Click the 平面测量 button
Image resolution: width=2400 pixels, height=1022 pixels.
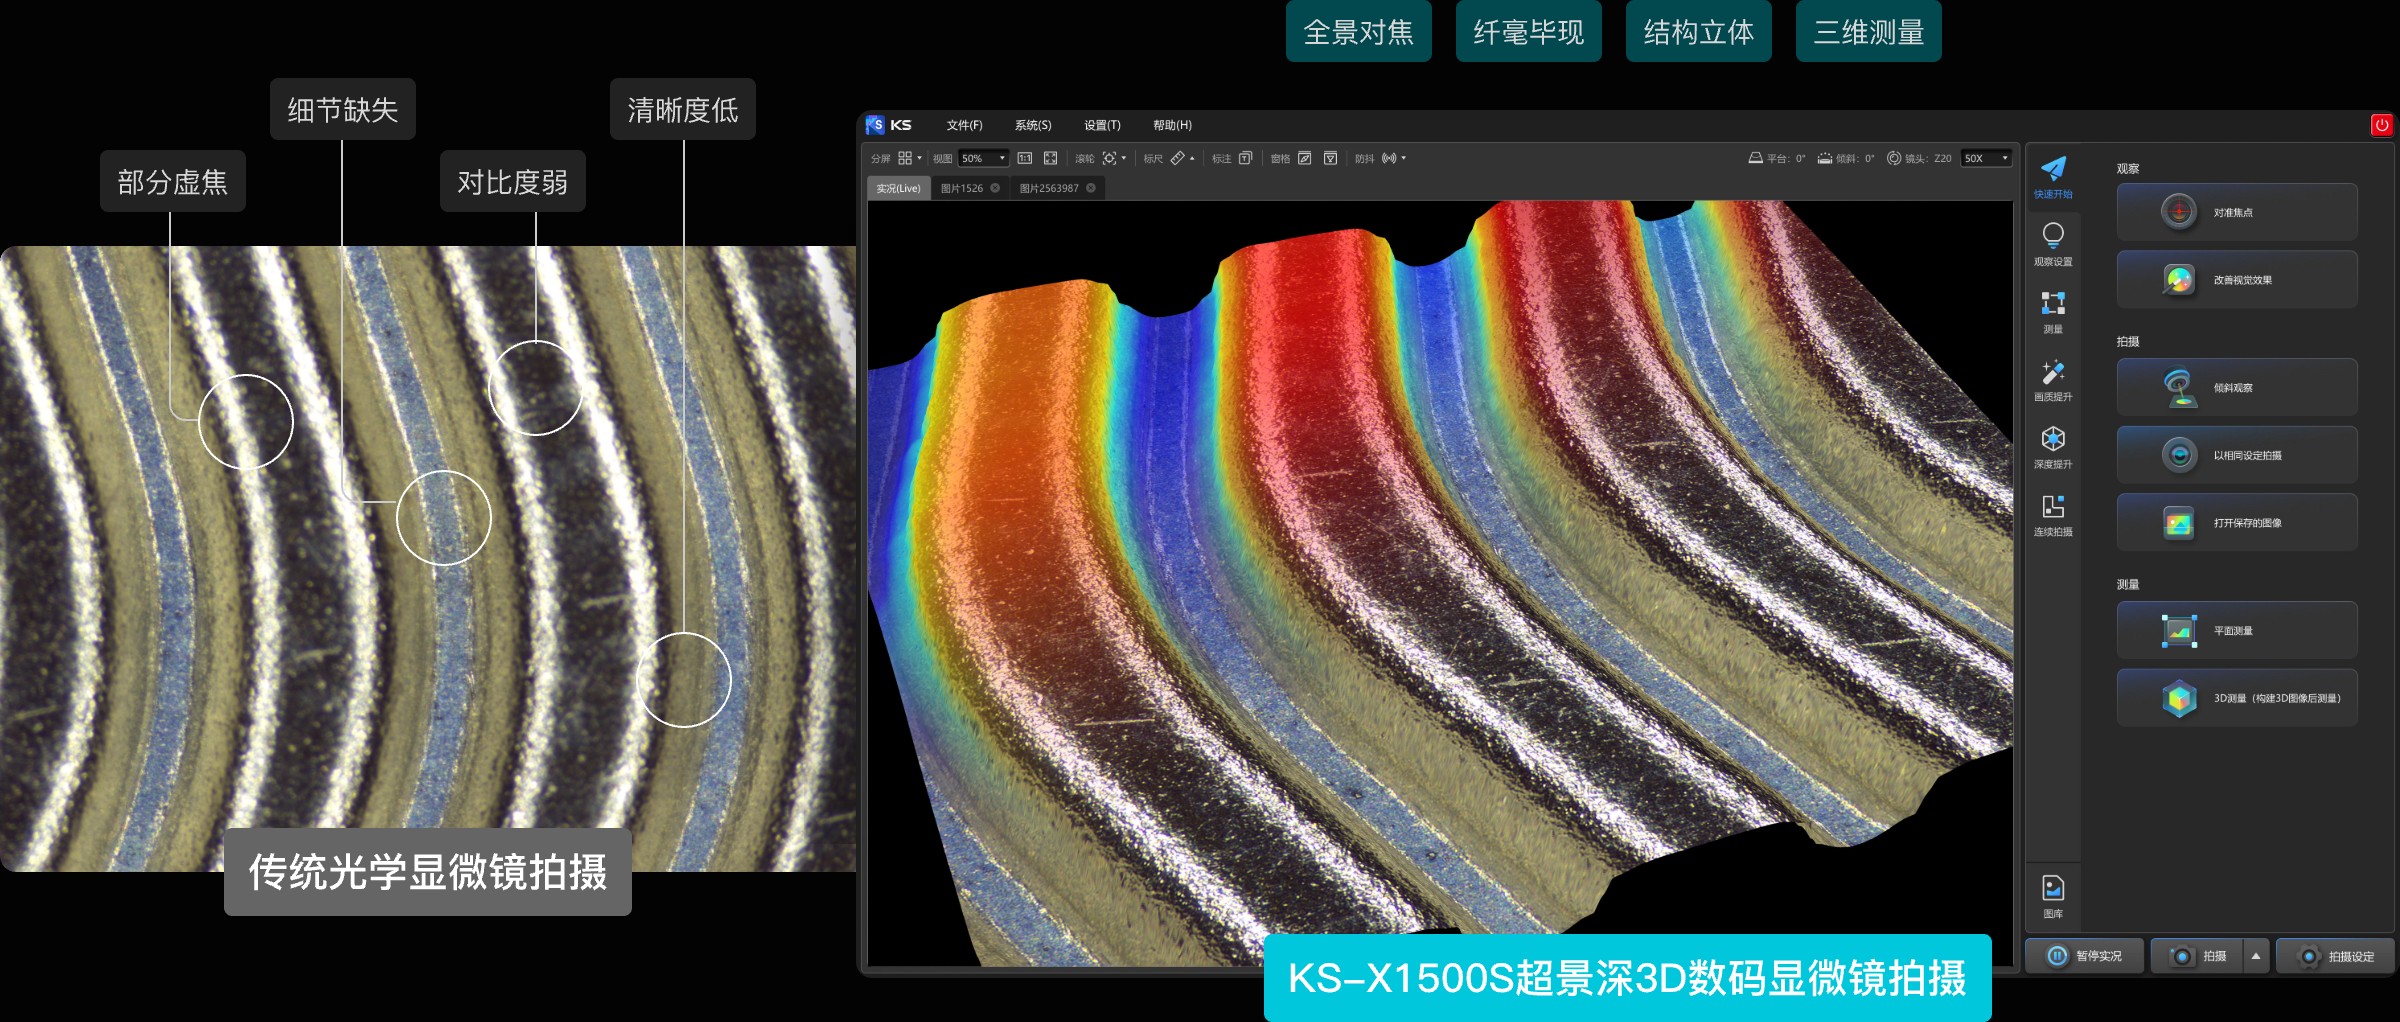(x=2237, y=630)
